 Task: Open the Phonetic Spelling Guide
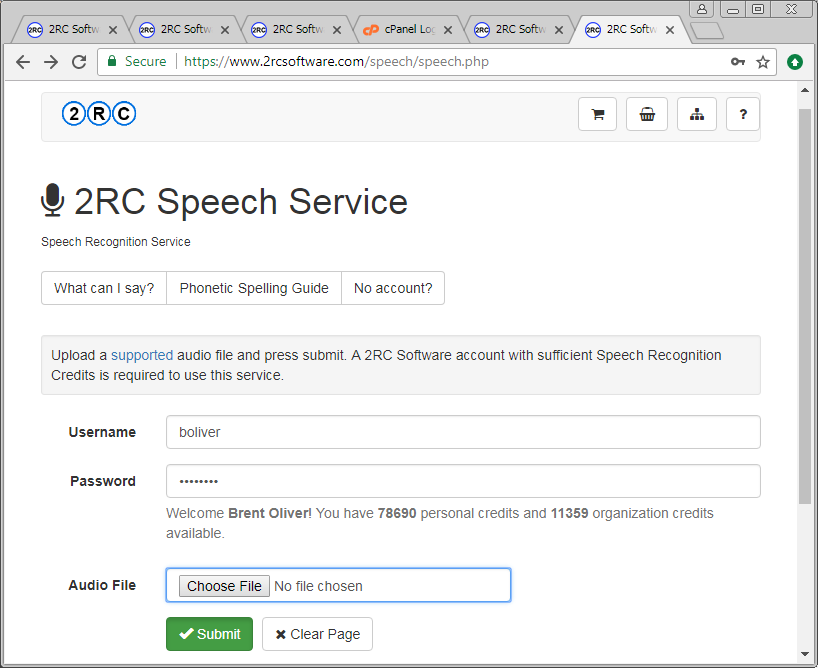coord(254,288)
